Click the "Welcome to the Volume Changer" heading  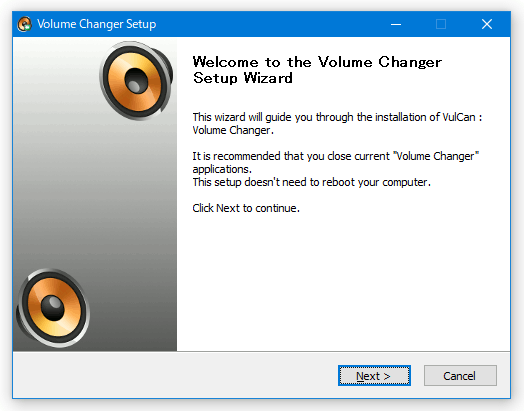coord(317,70)
